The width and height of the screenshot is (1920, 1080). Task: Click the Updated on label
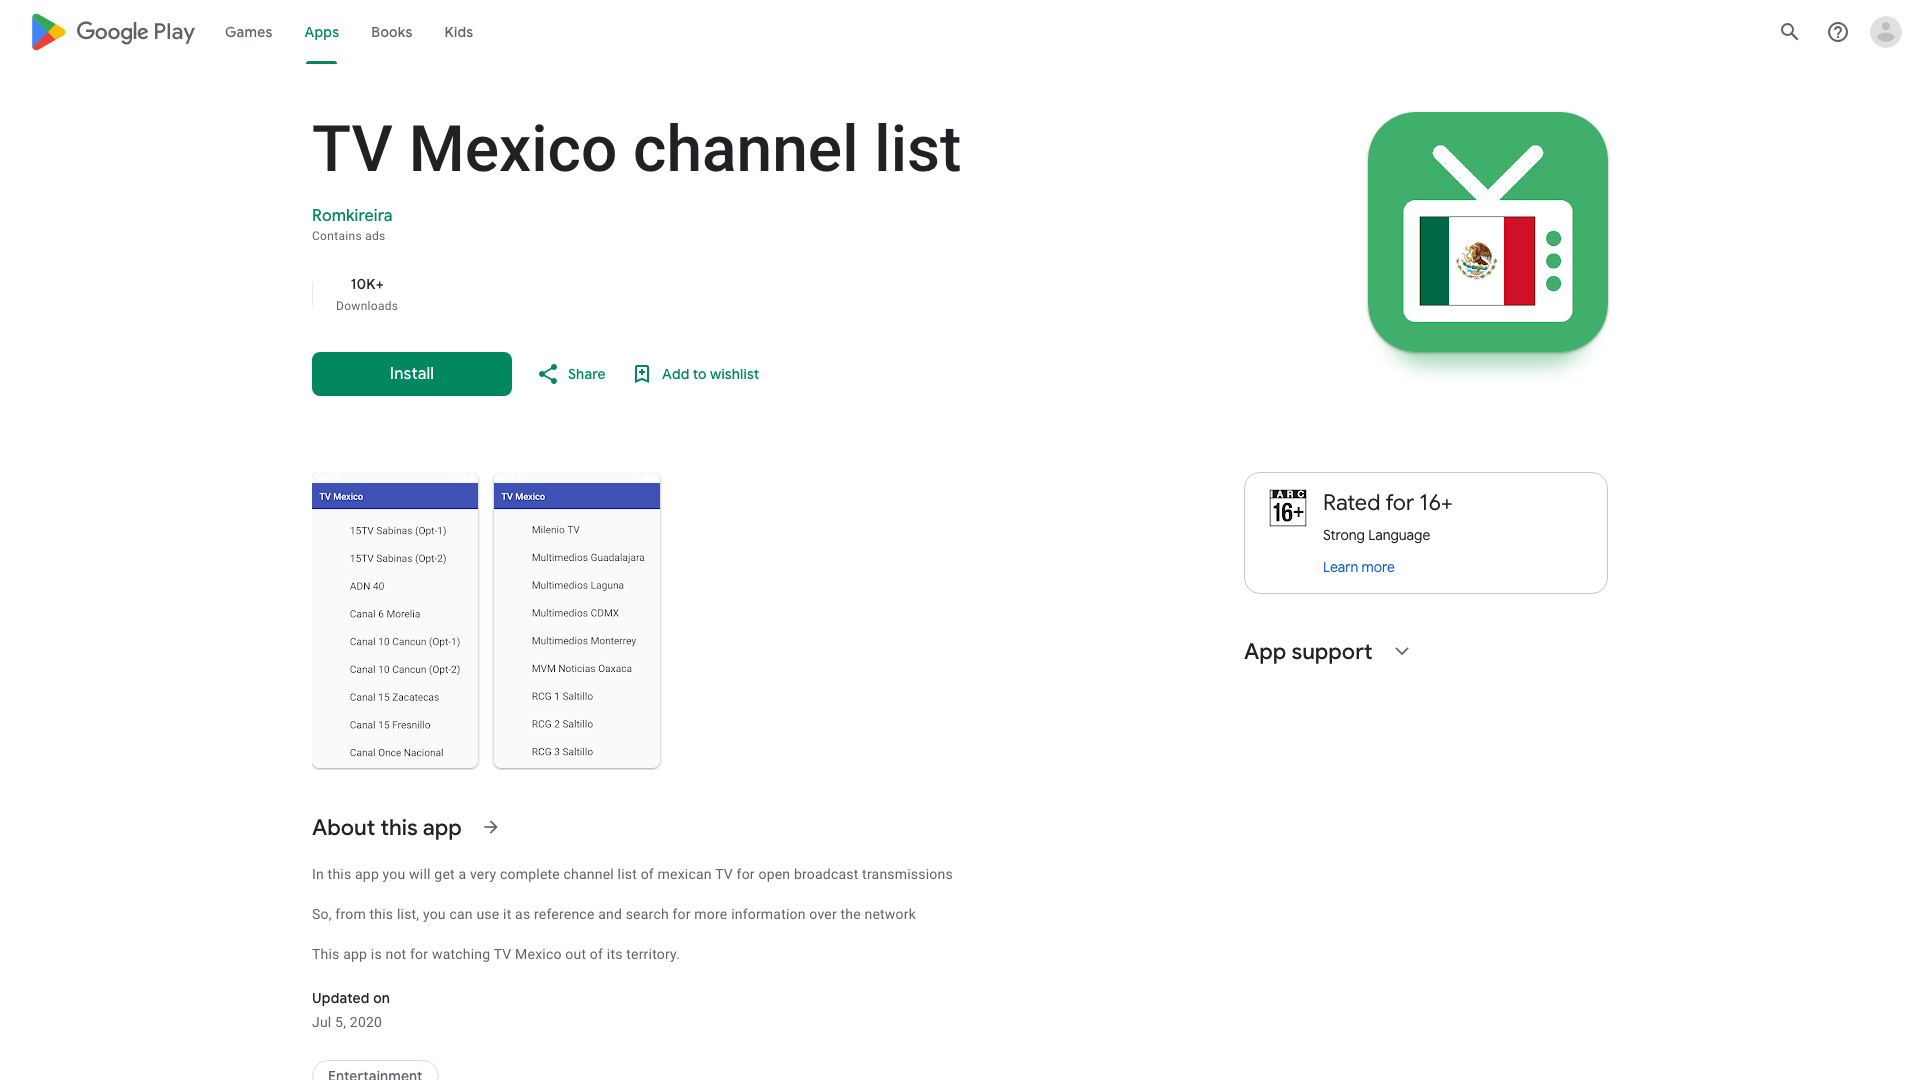(x=351, y=998)
